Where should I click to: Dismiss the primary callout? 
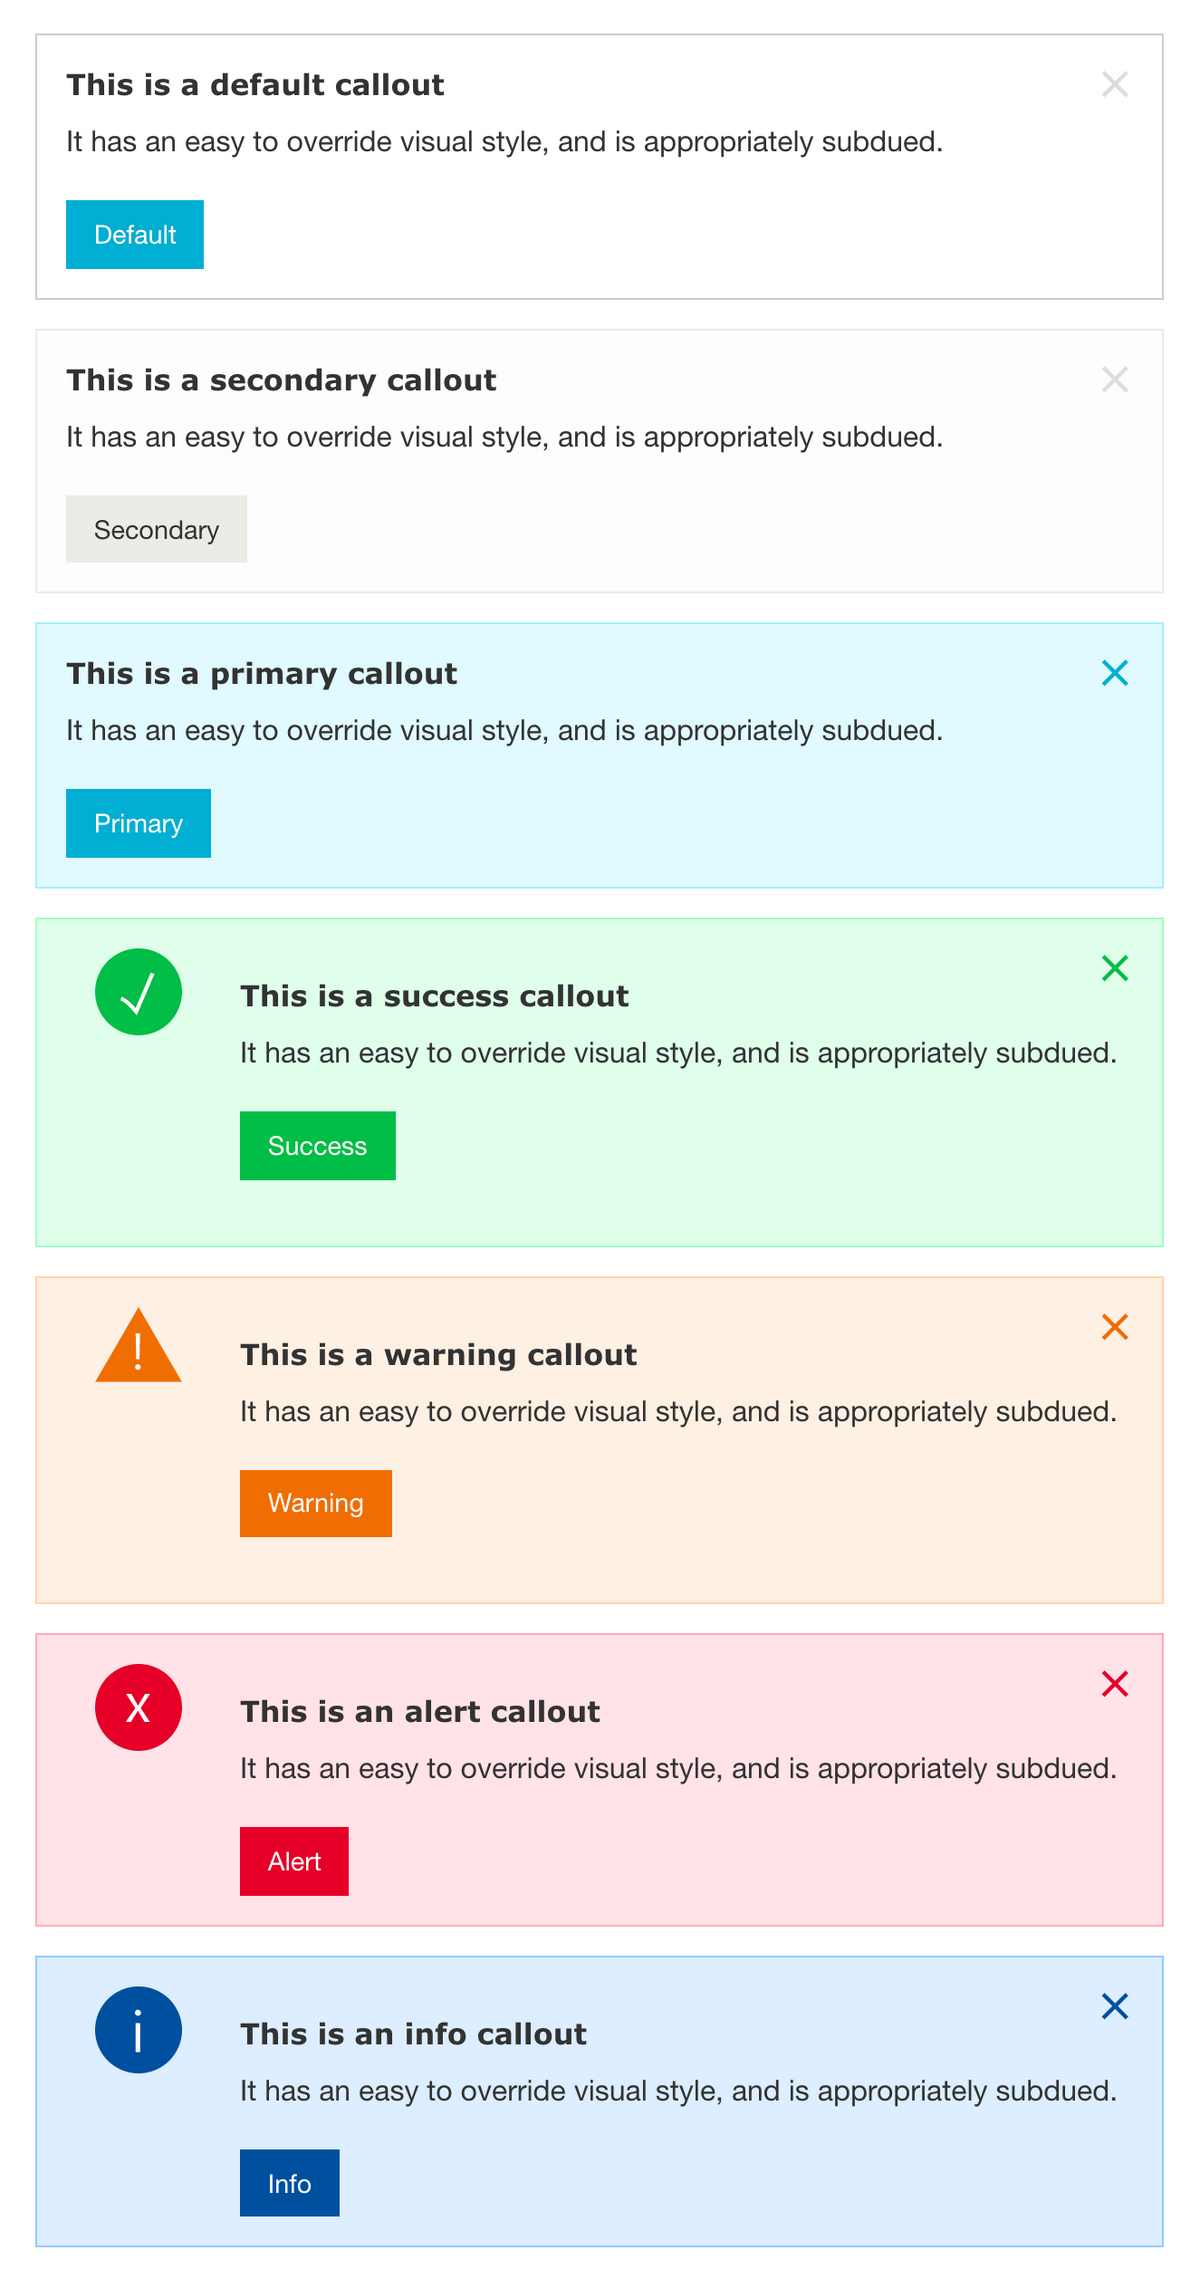(1114, 673)
